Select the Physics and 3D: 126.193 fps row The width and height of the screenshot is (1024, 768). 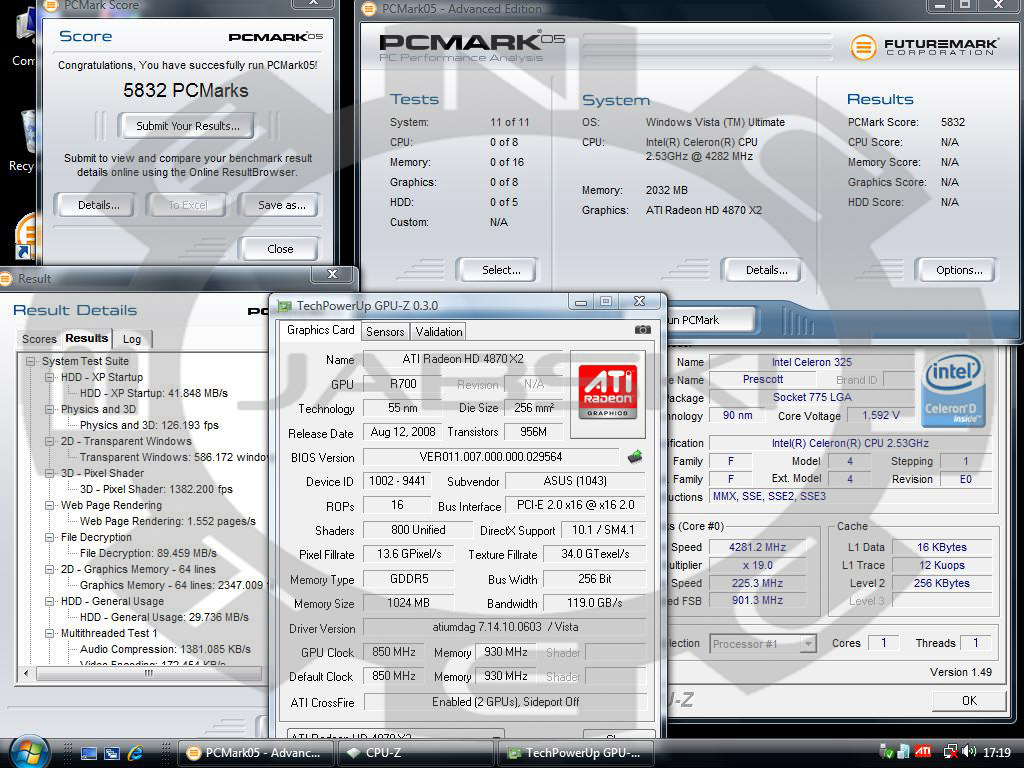pyautogui.click(x=149, y=425)
